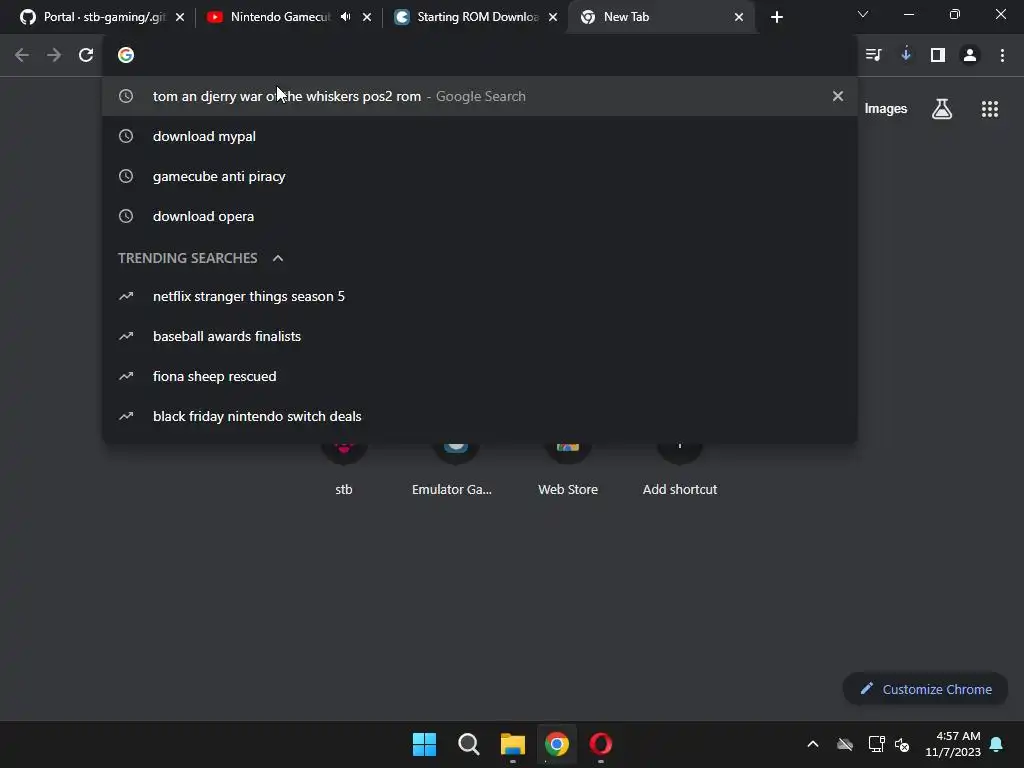The image size is (1024, 768).
Task: Click Add shortcut
Action: click(679, 470)
